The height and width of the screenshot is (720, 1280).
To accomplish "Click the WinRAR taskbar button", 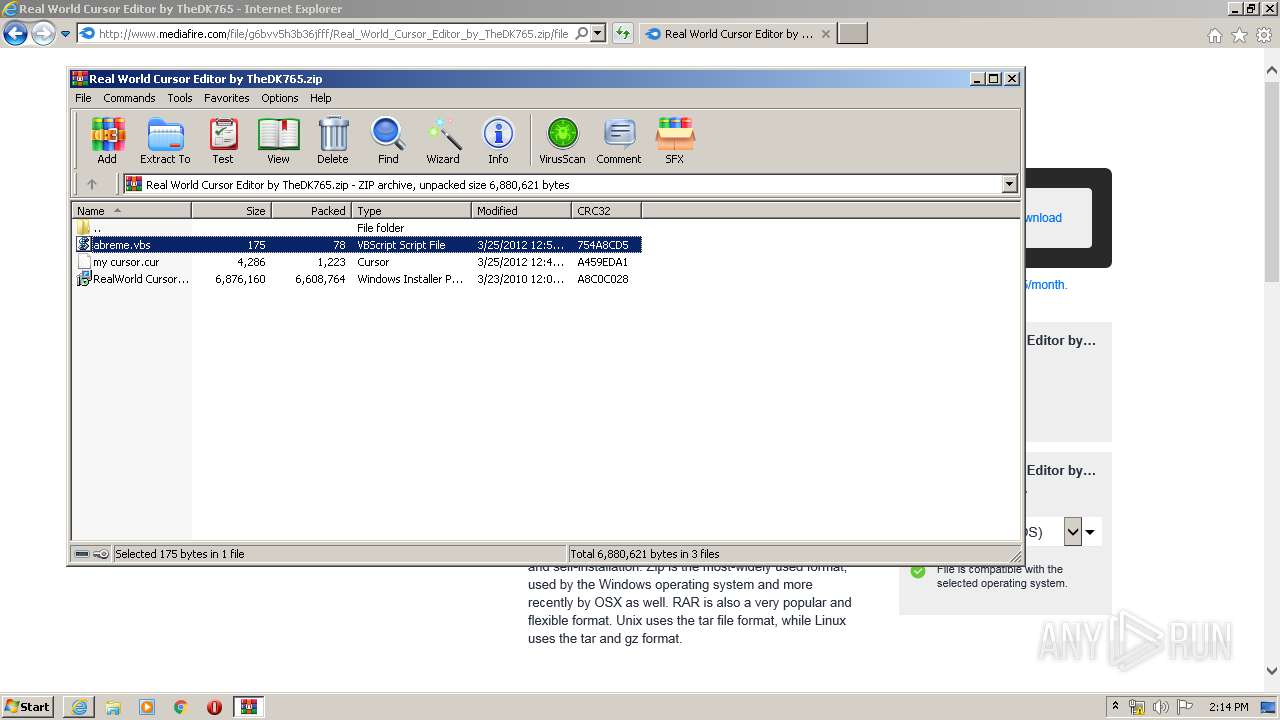I will point(249,707).
